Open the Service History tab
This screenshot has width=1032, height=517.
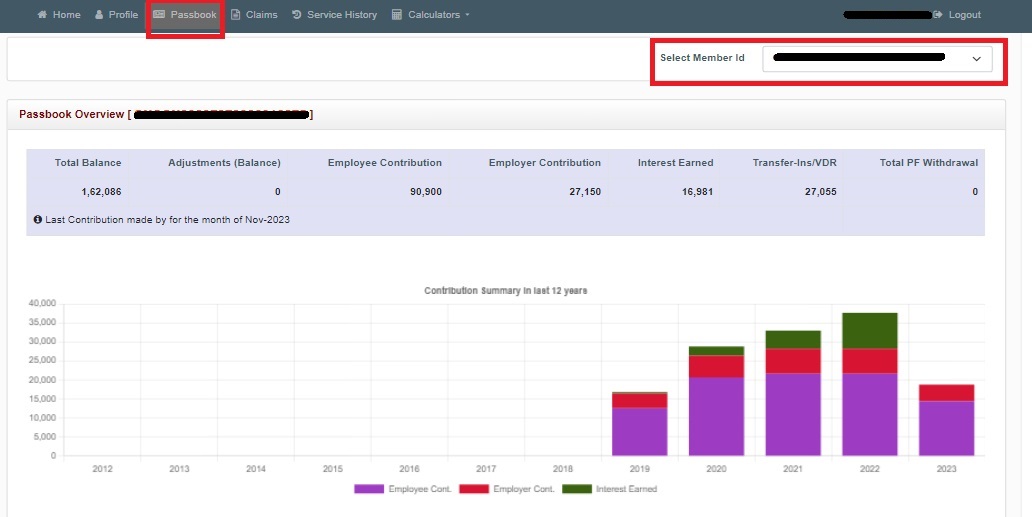click(342, 15)
